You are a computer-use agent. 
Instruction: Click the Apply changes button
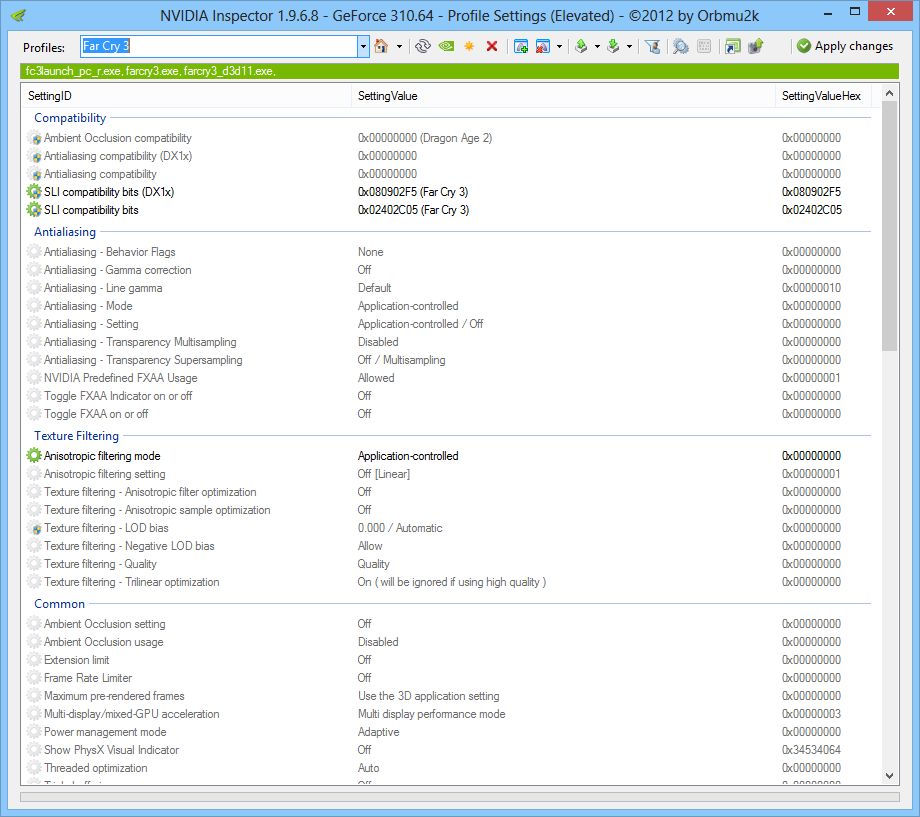[845, 46]
